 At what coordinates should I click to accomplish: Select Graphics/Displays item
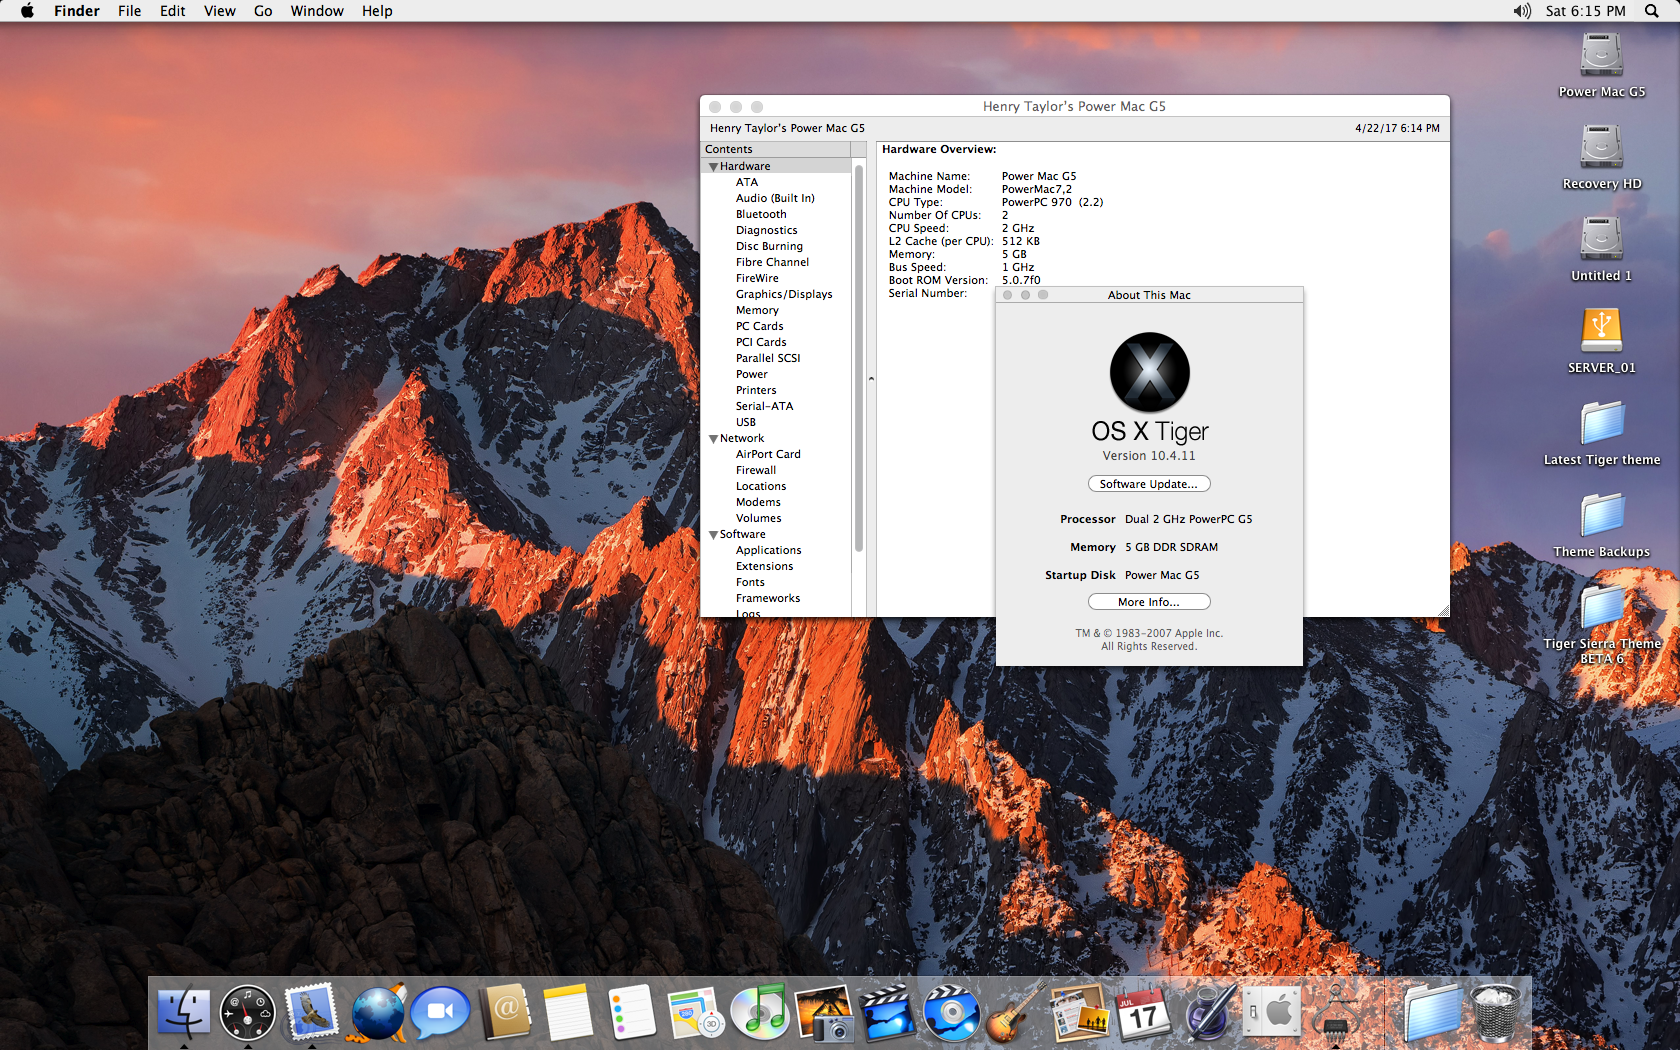click(784, 294)
